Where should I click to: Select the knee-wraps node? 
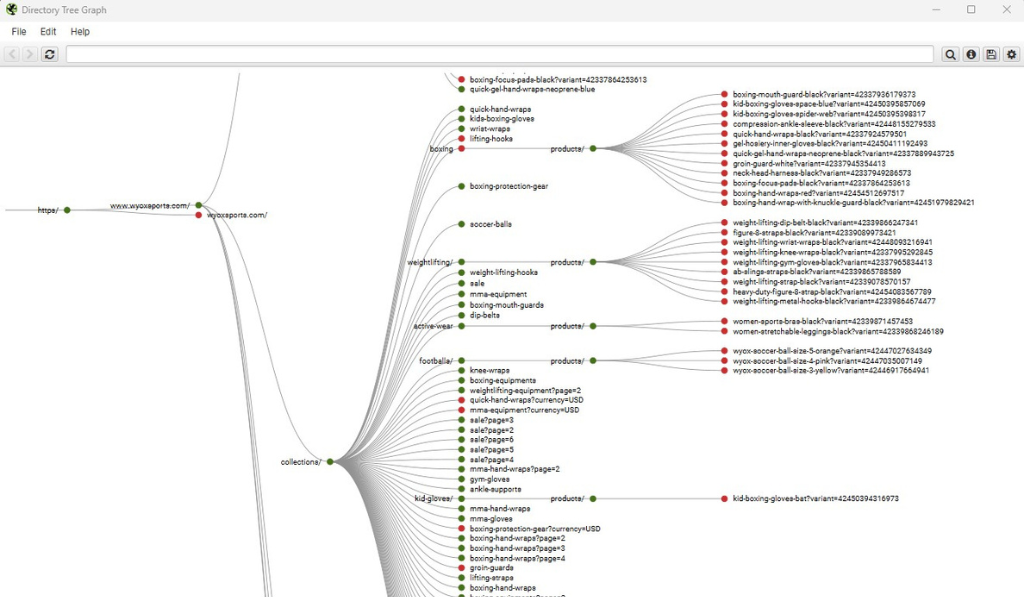[x=462, y=370]
